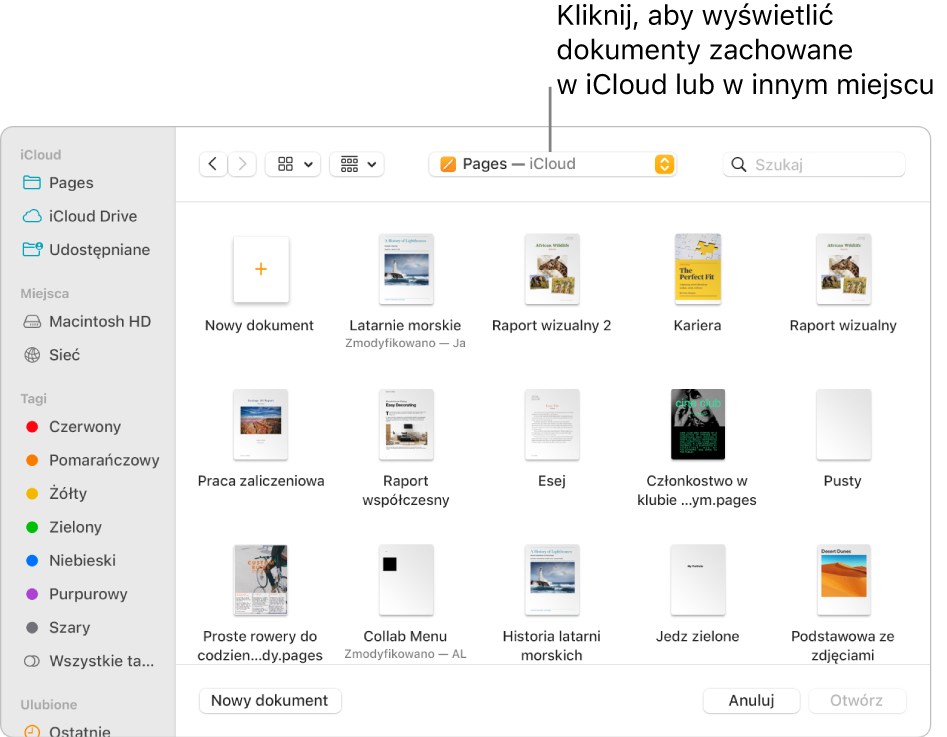Click the iCloud section header

40,155
